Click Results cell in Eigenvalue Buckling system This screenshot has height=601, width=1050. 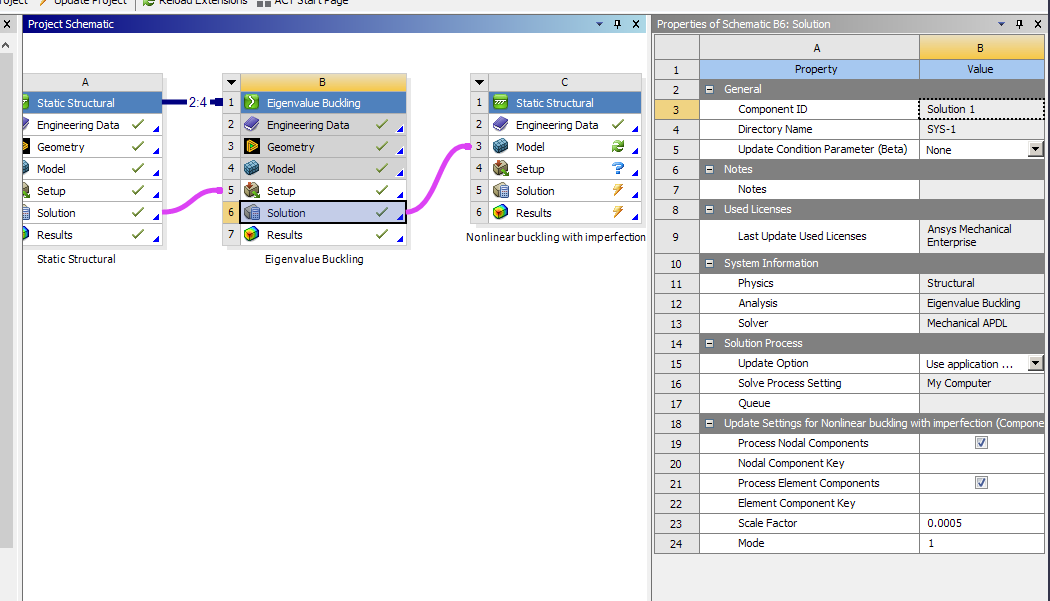click(x=285, y=235)
